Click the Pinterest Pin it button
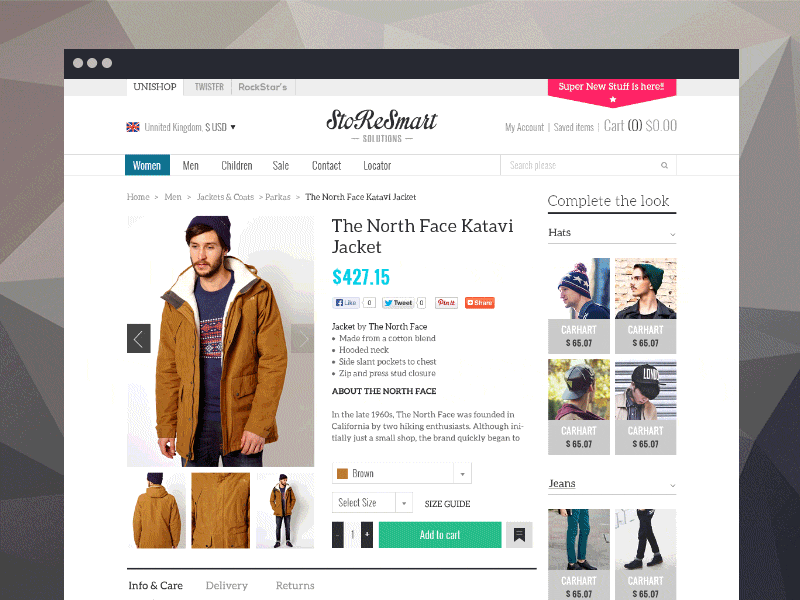 [x=446, y=303]
